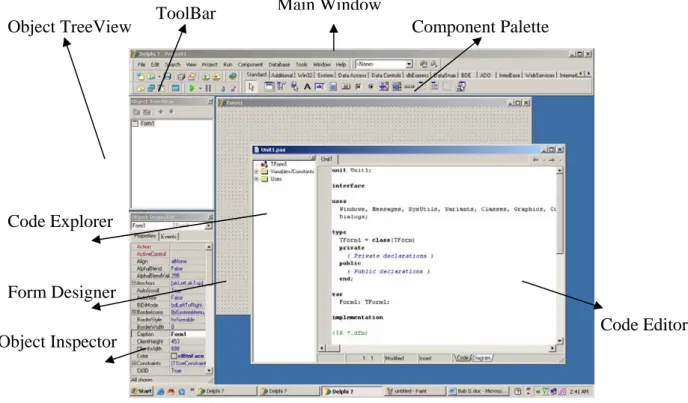
Task: Expand the Constraints property
Action: point(133,363)
